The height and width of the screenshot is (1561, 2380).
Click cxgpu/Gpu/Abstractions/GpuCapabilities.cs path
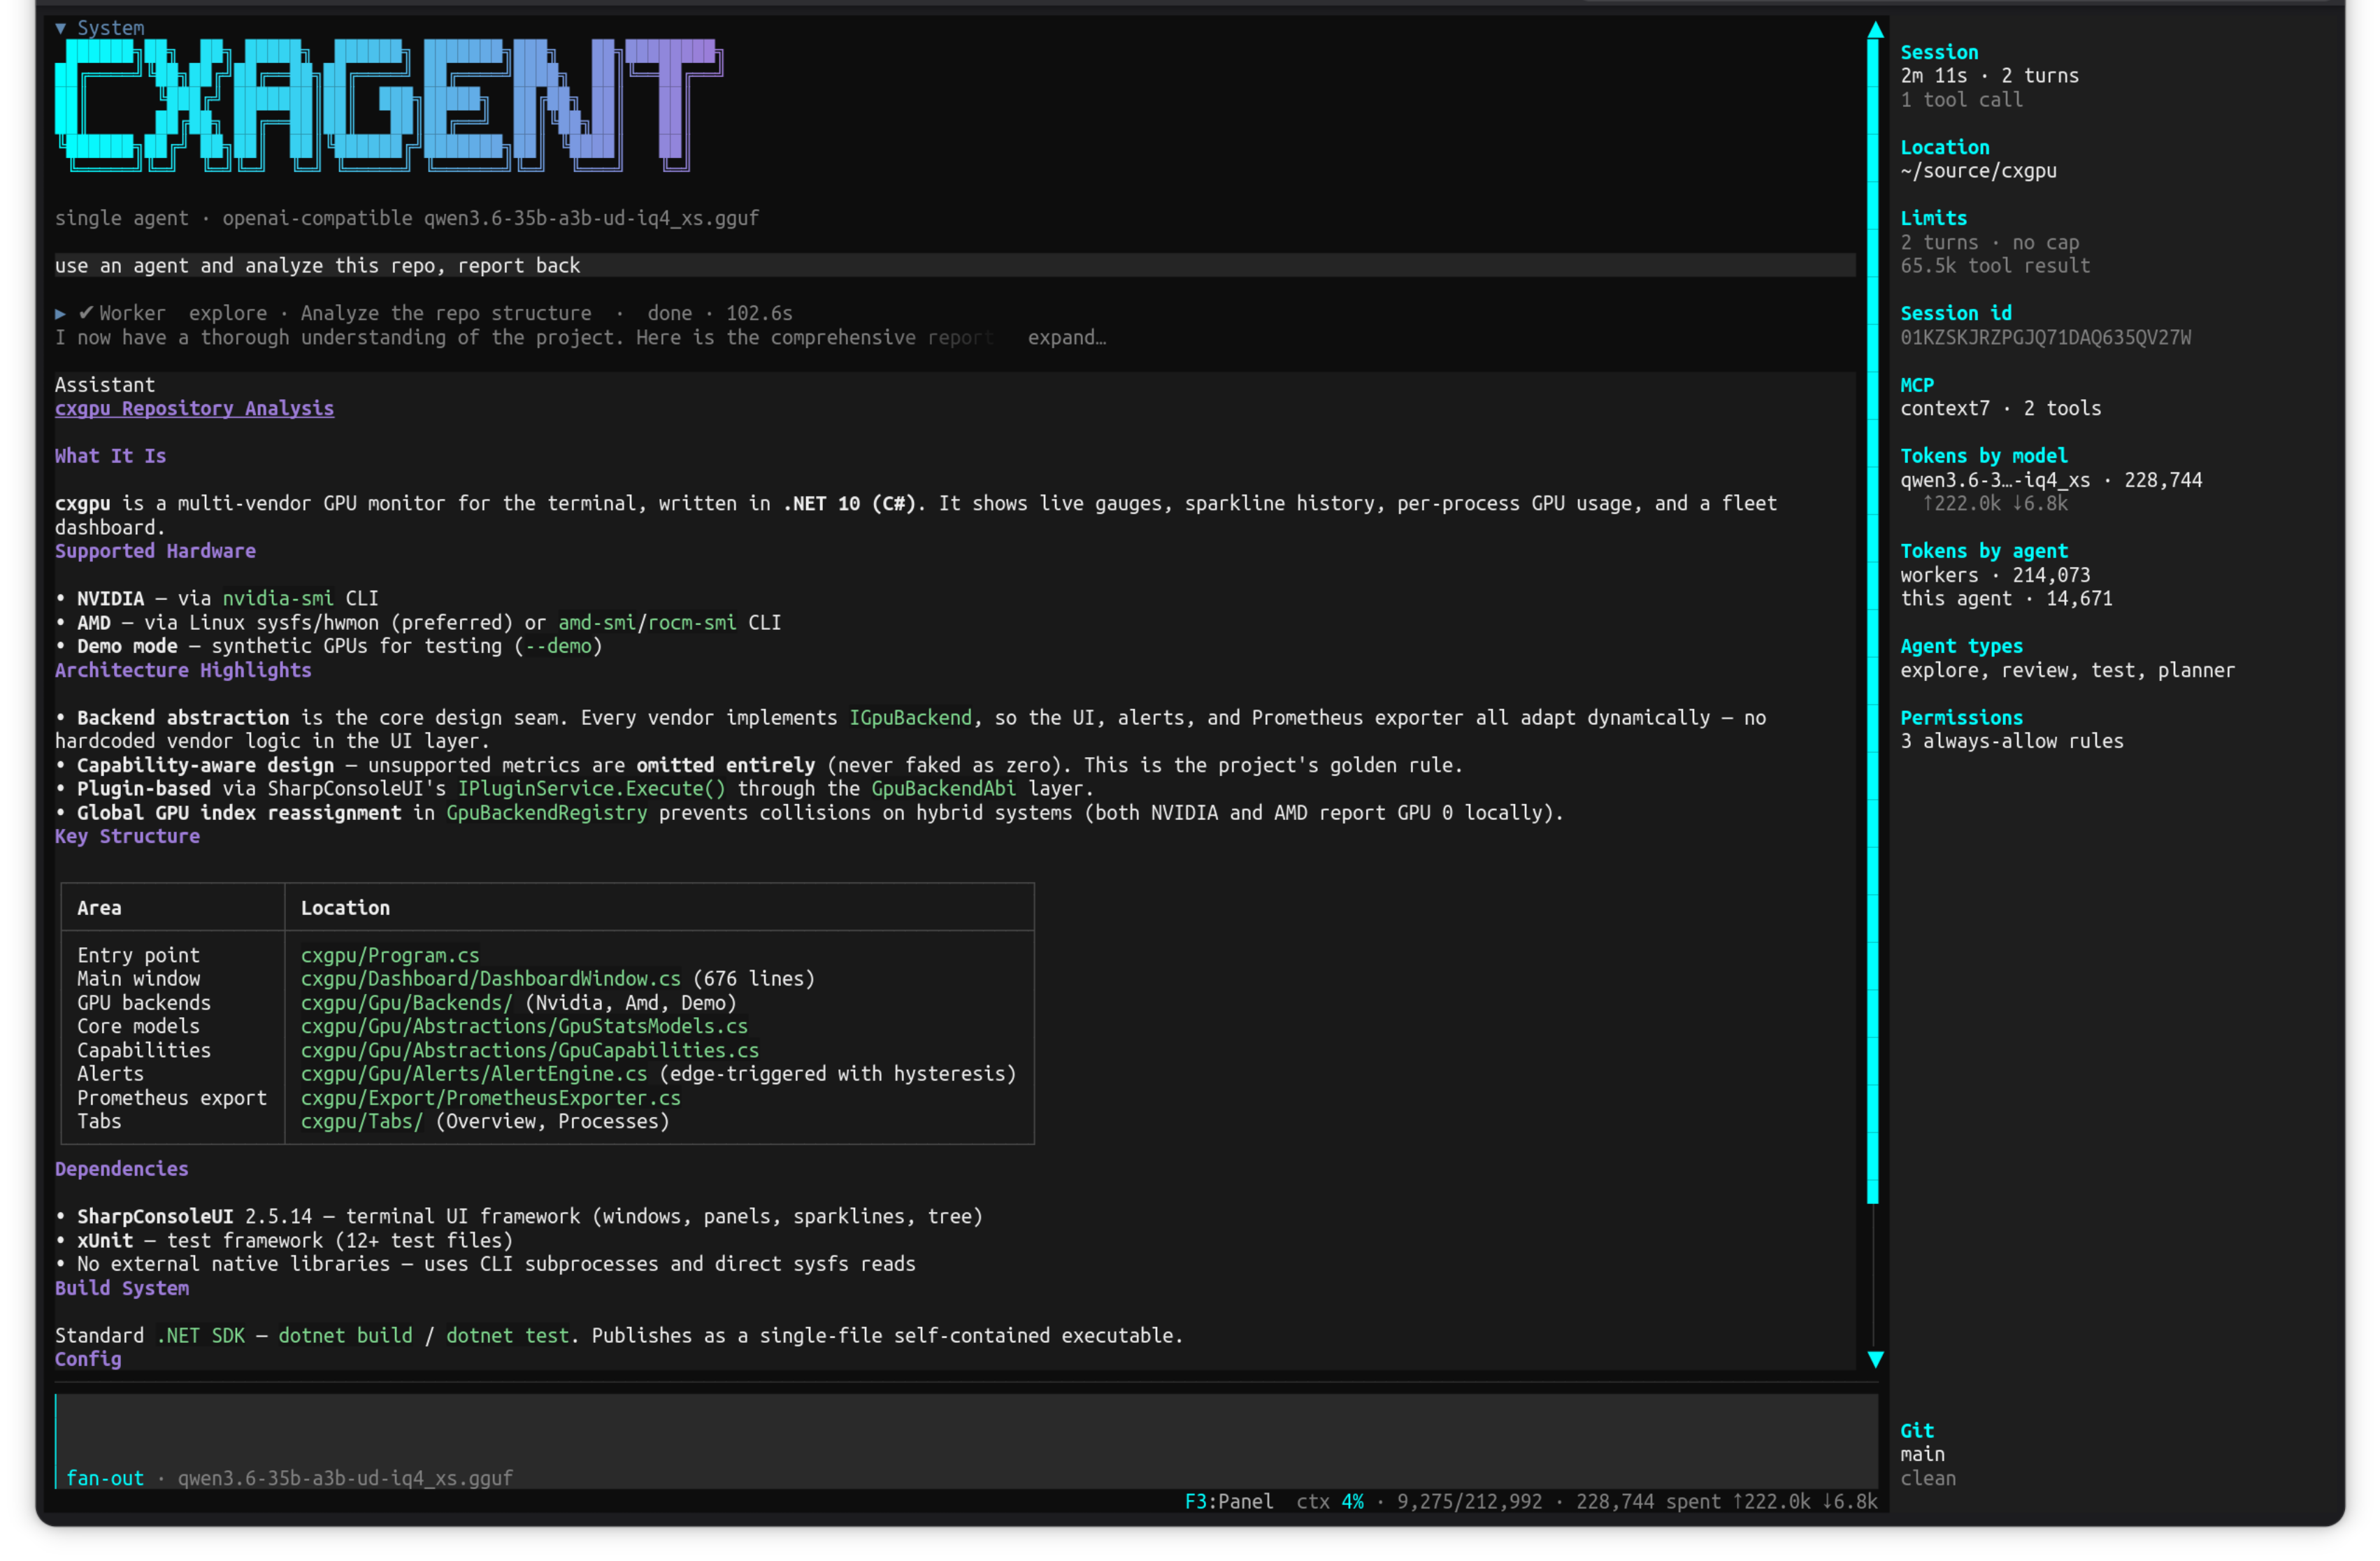tap(530, 1050)
